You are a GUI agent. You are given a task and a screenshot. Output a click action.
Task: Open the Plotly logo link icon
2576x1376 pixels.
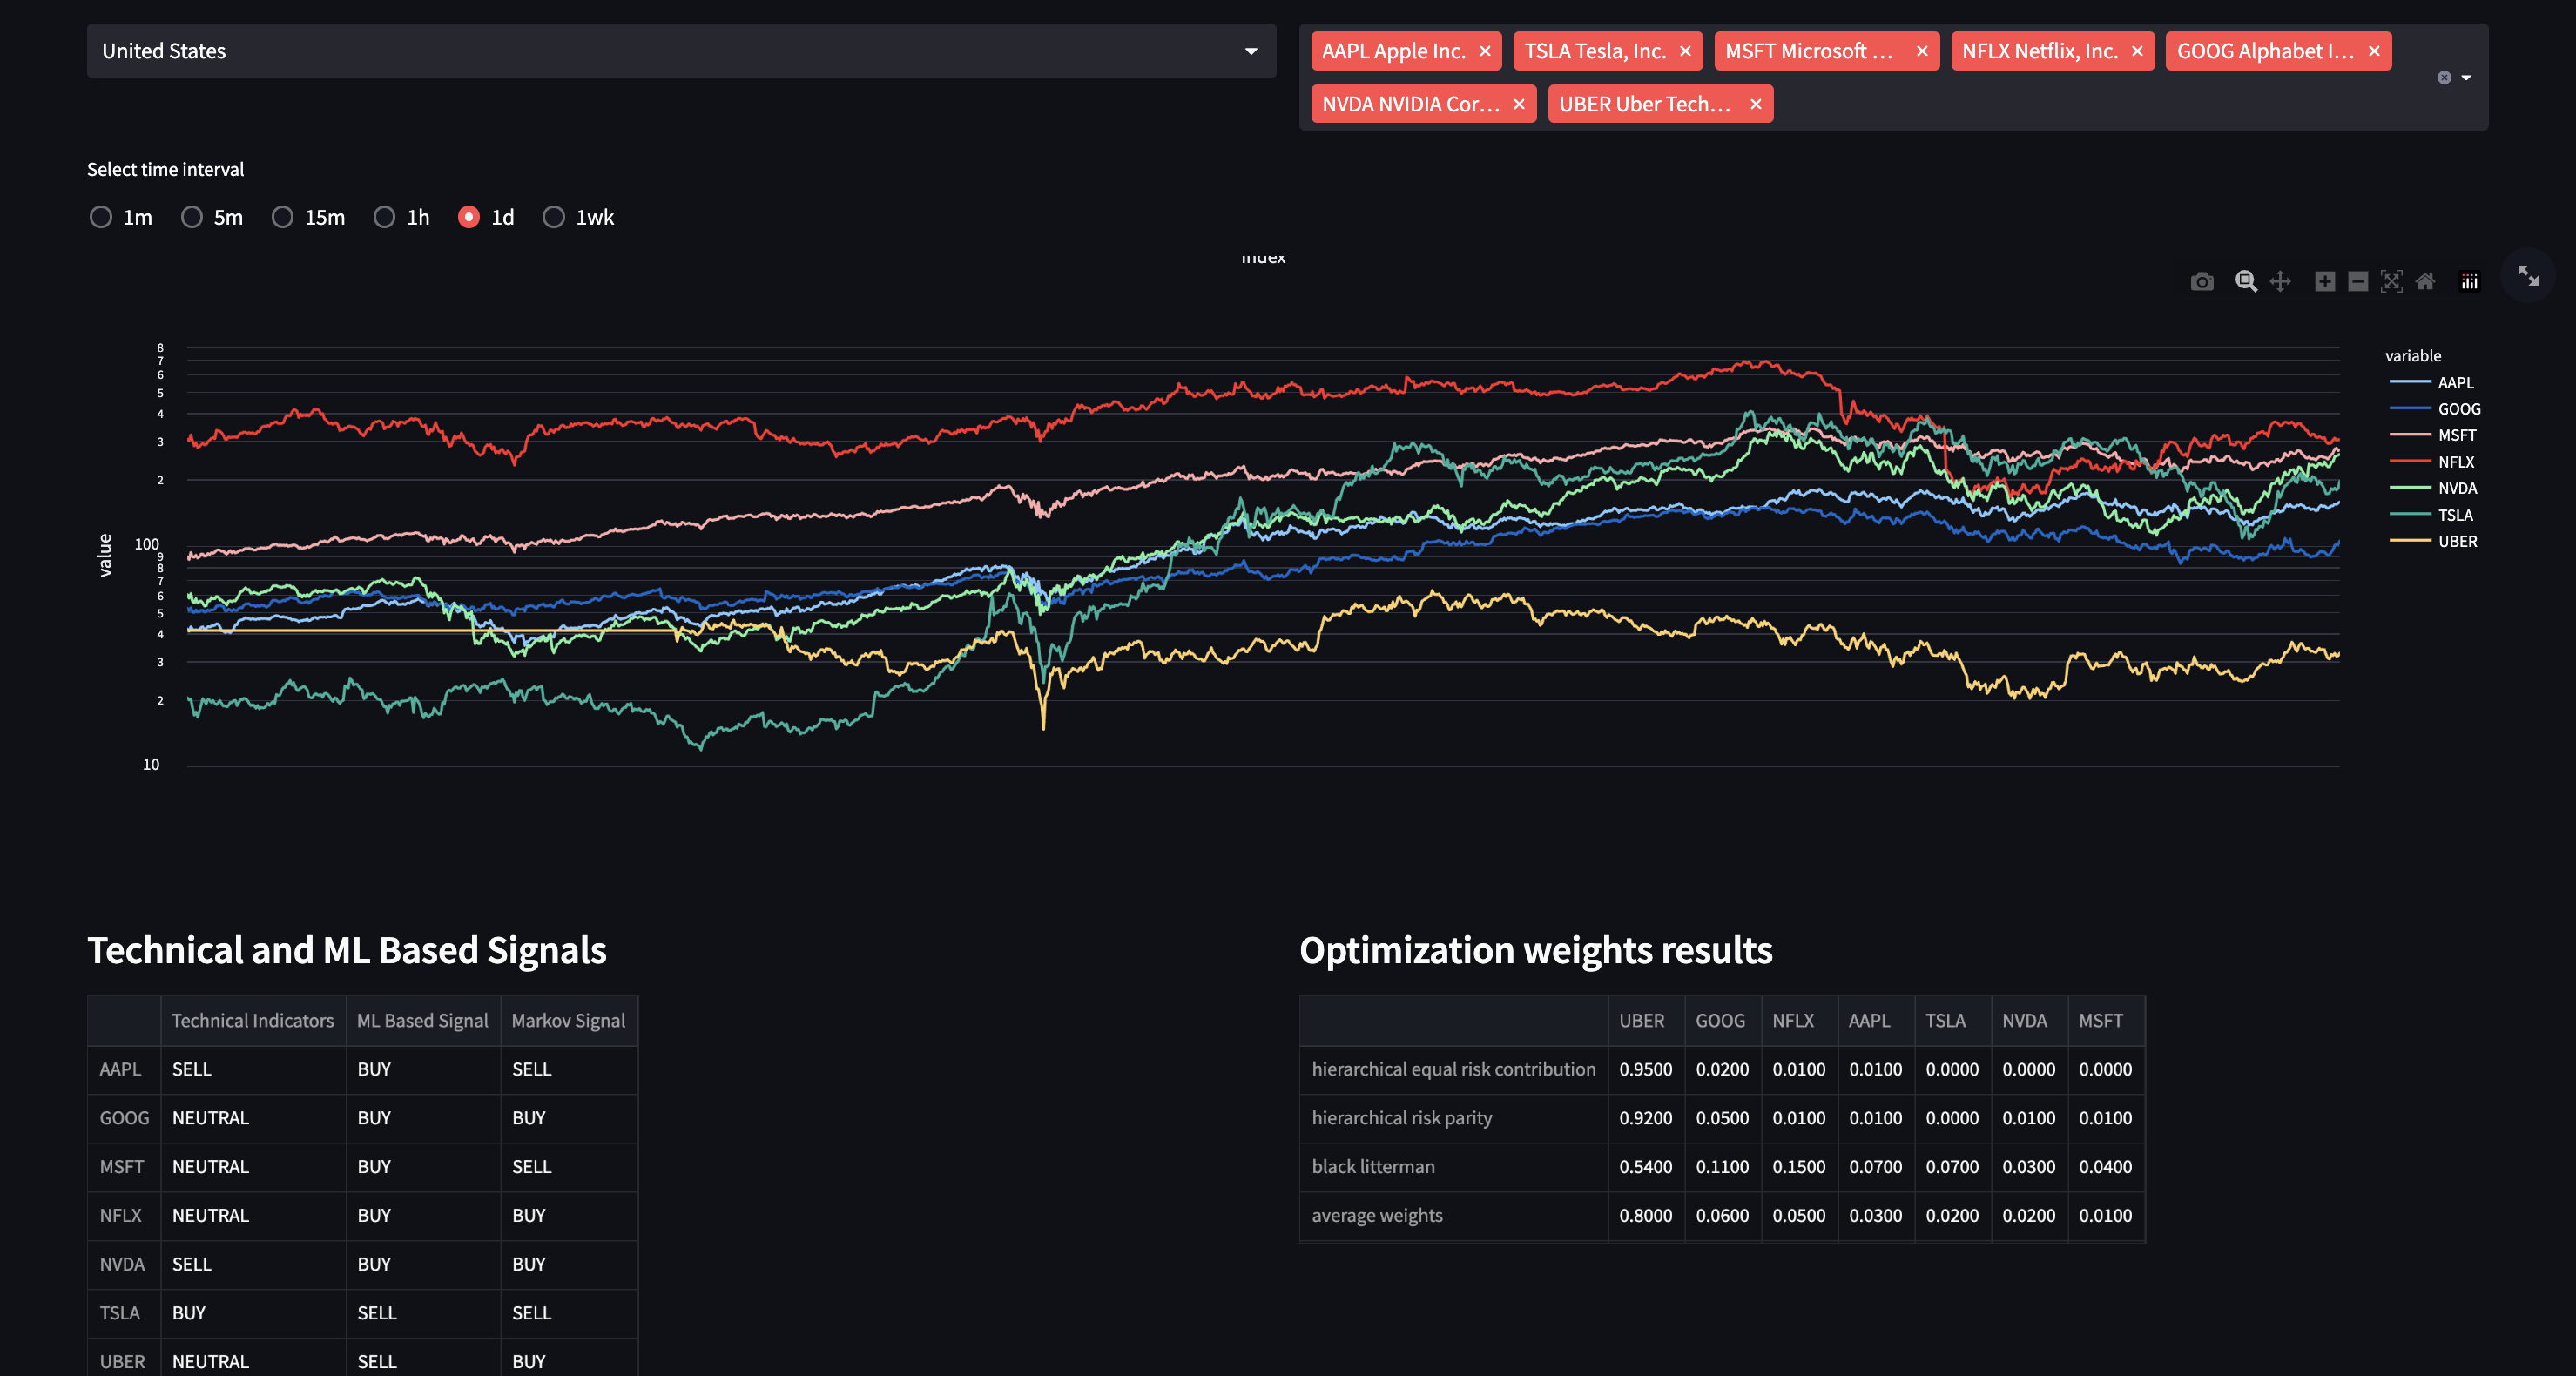[x=2469, y=282]
